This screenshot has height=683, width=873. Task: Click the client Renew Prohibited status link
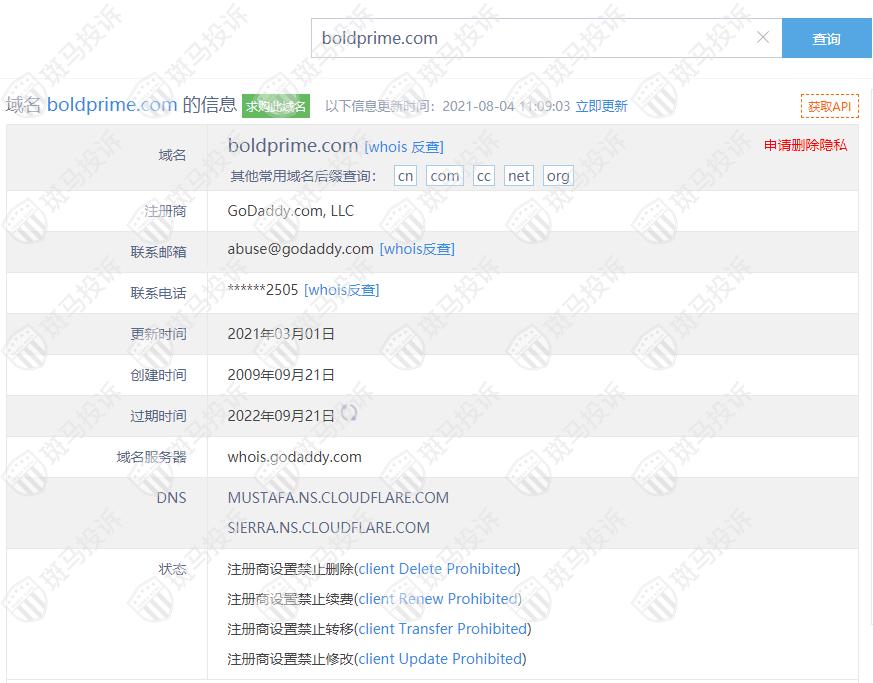tap(438, 599)
